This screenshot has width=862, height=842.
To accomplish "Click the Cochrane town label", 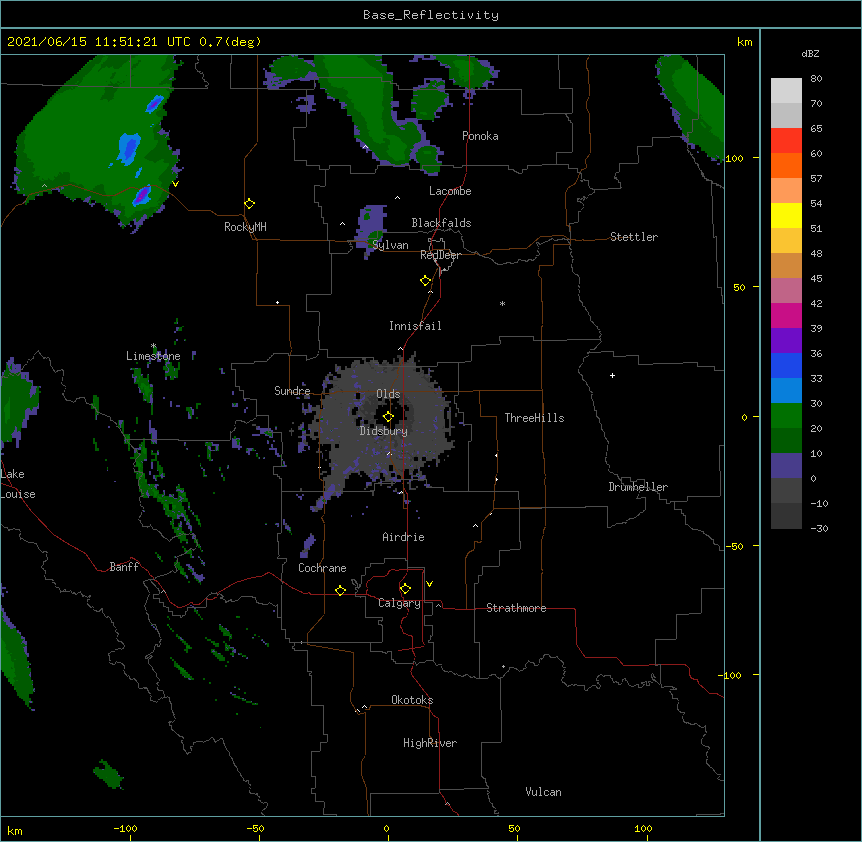I will (322, 568).
